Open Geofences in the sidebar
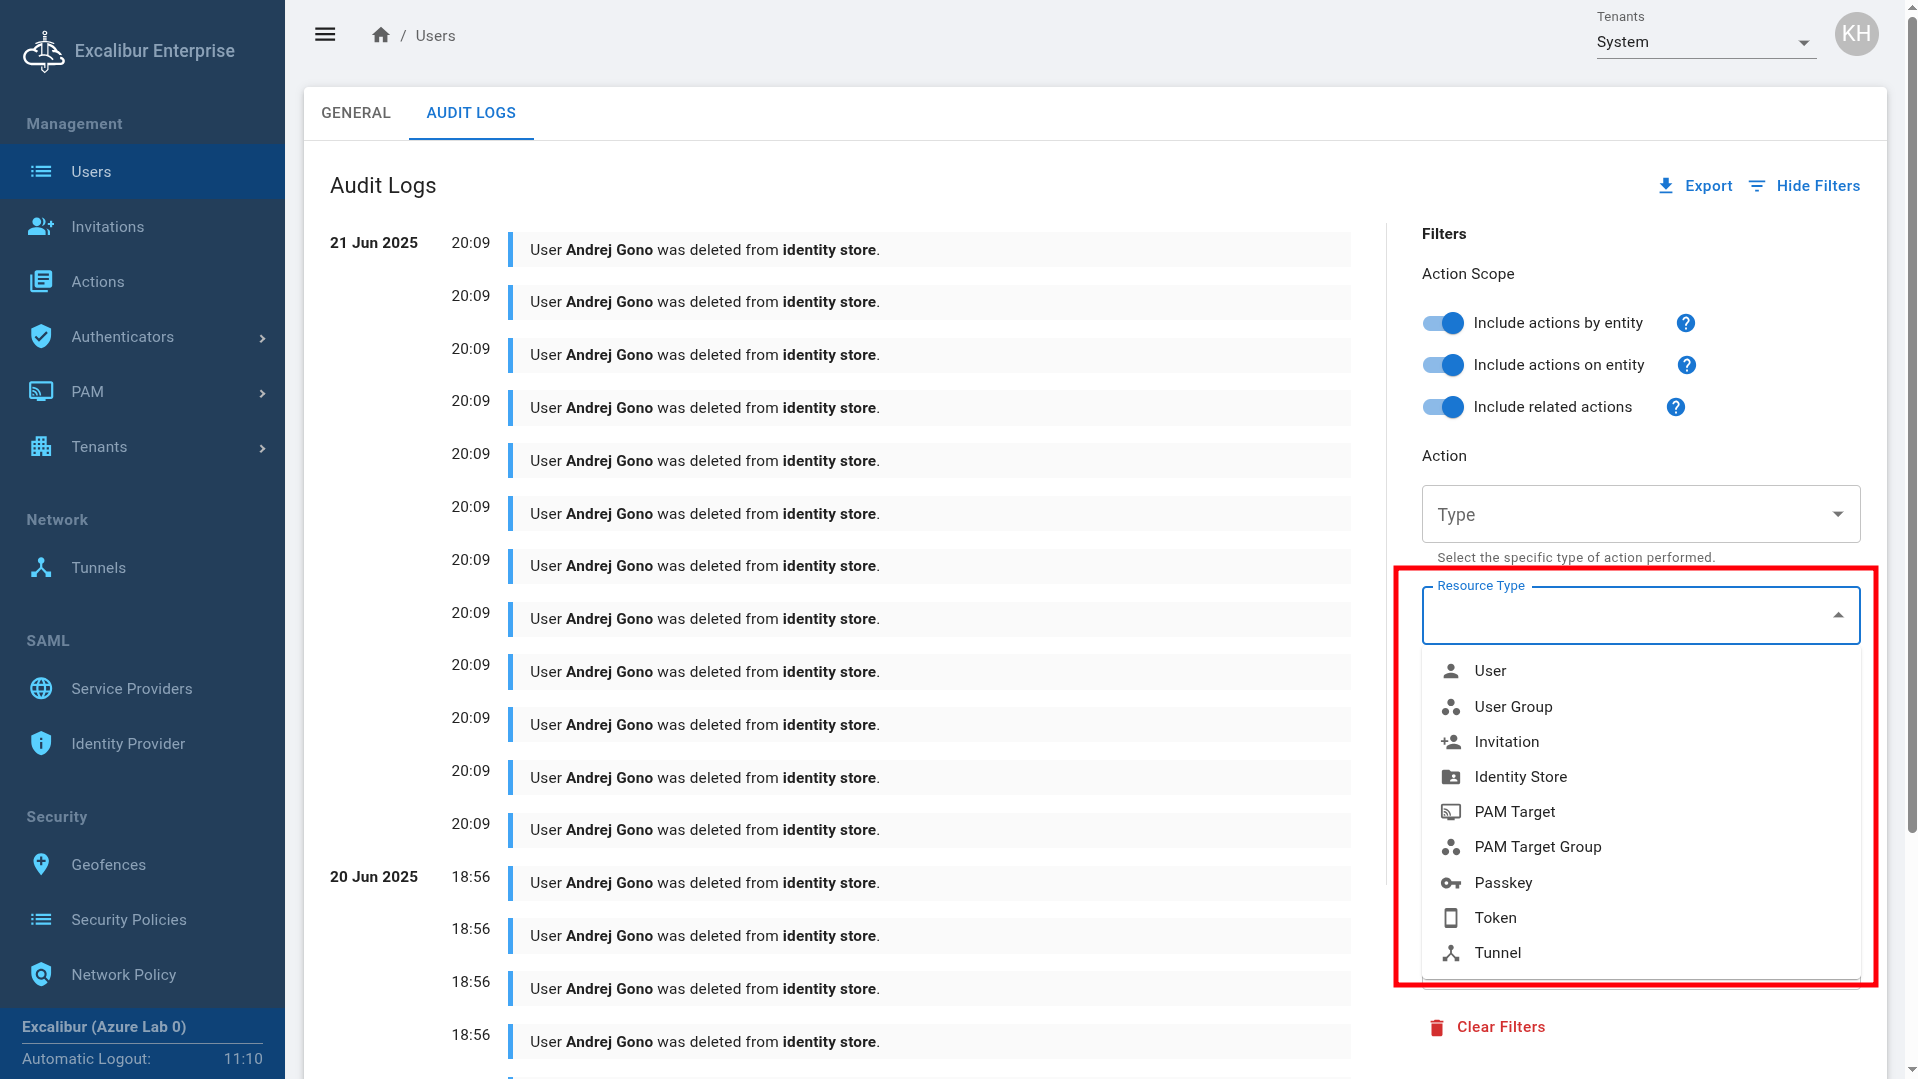This screenshot has width=1918, height=1079. tap(108, 865)
